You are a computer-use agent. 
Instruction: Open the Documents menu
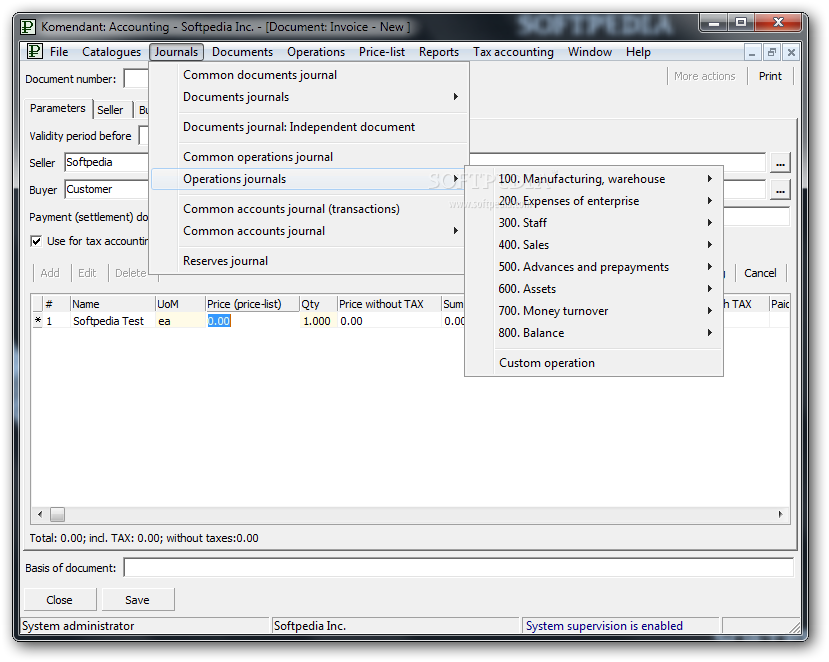[x=242, y=52]
